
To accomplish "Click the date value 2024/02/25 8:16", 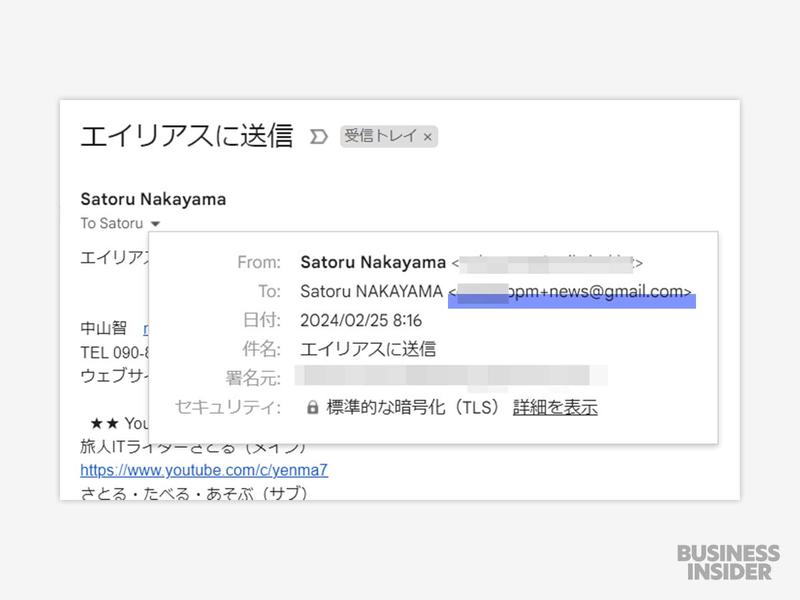I will [x=361, y=320].
